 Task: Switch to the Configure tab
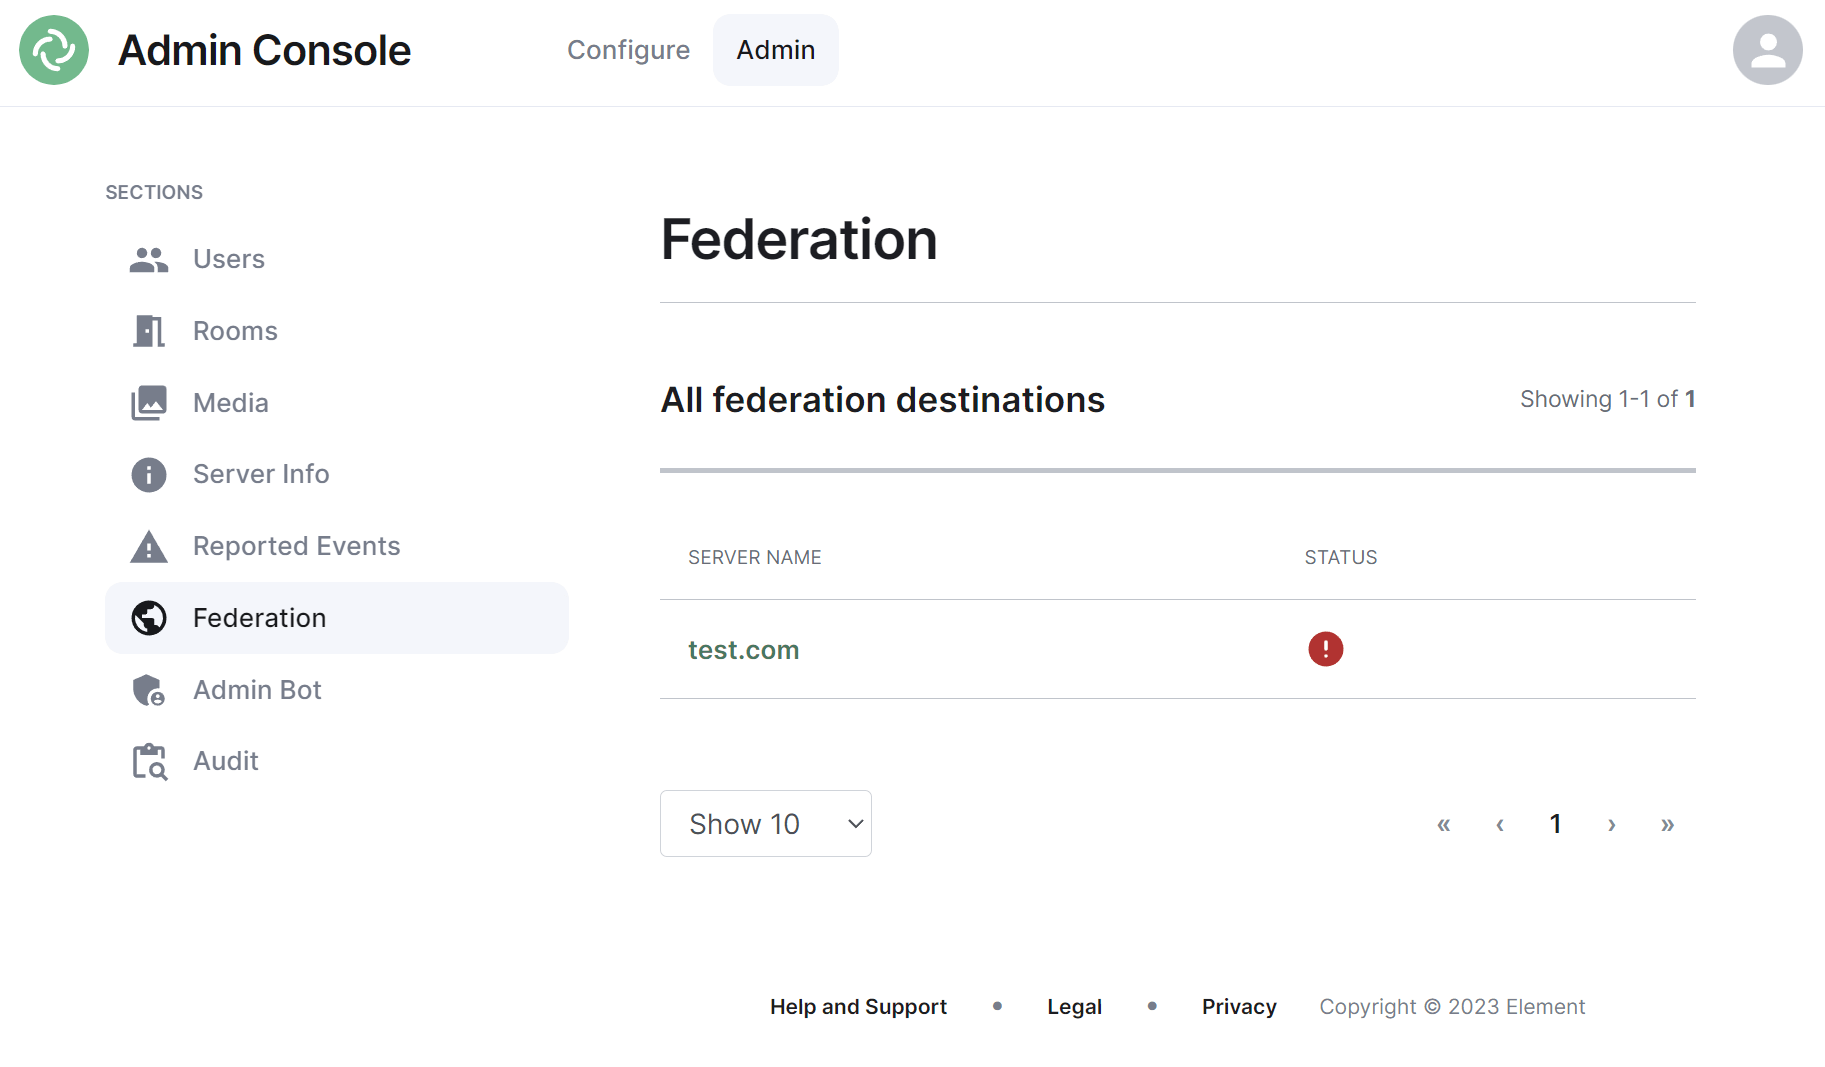point(629,50)
